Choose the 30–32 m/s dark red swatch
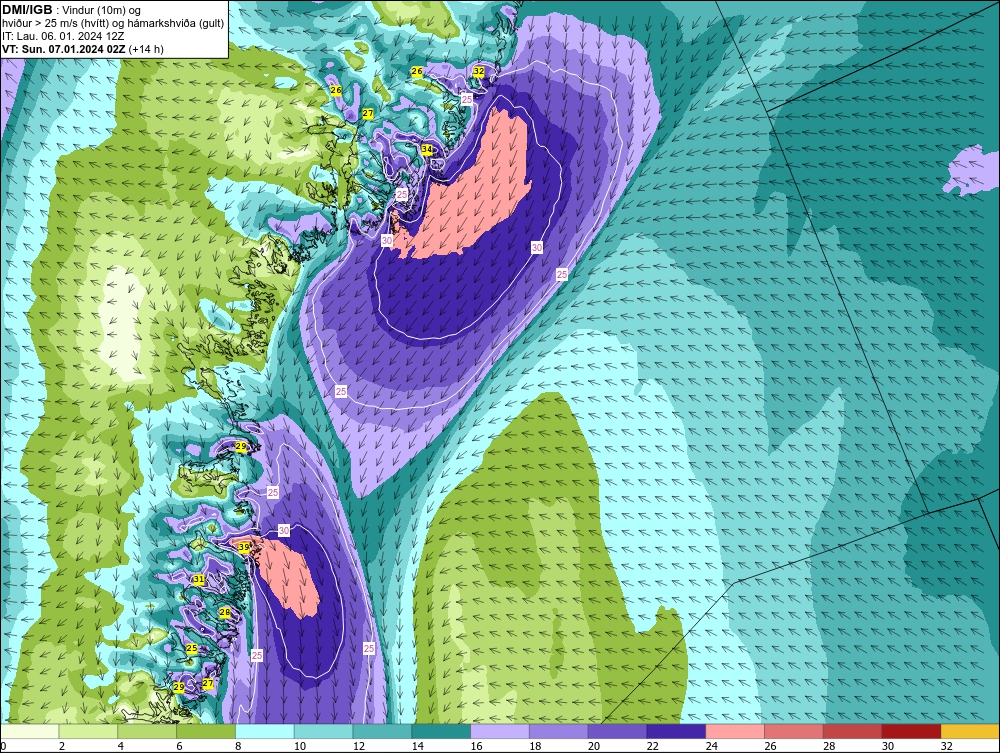Viewport: 1000px width, 753px height. (911, 731)
